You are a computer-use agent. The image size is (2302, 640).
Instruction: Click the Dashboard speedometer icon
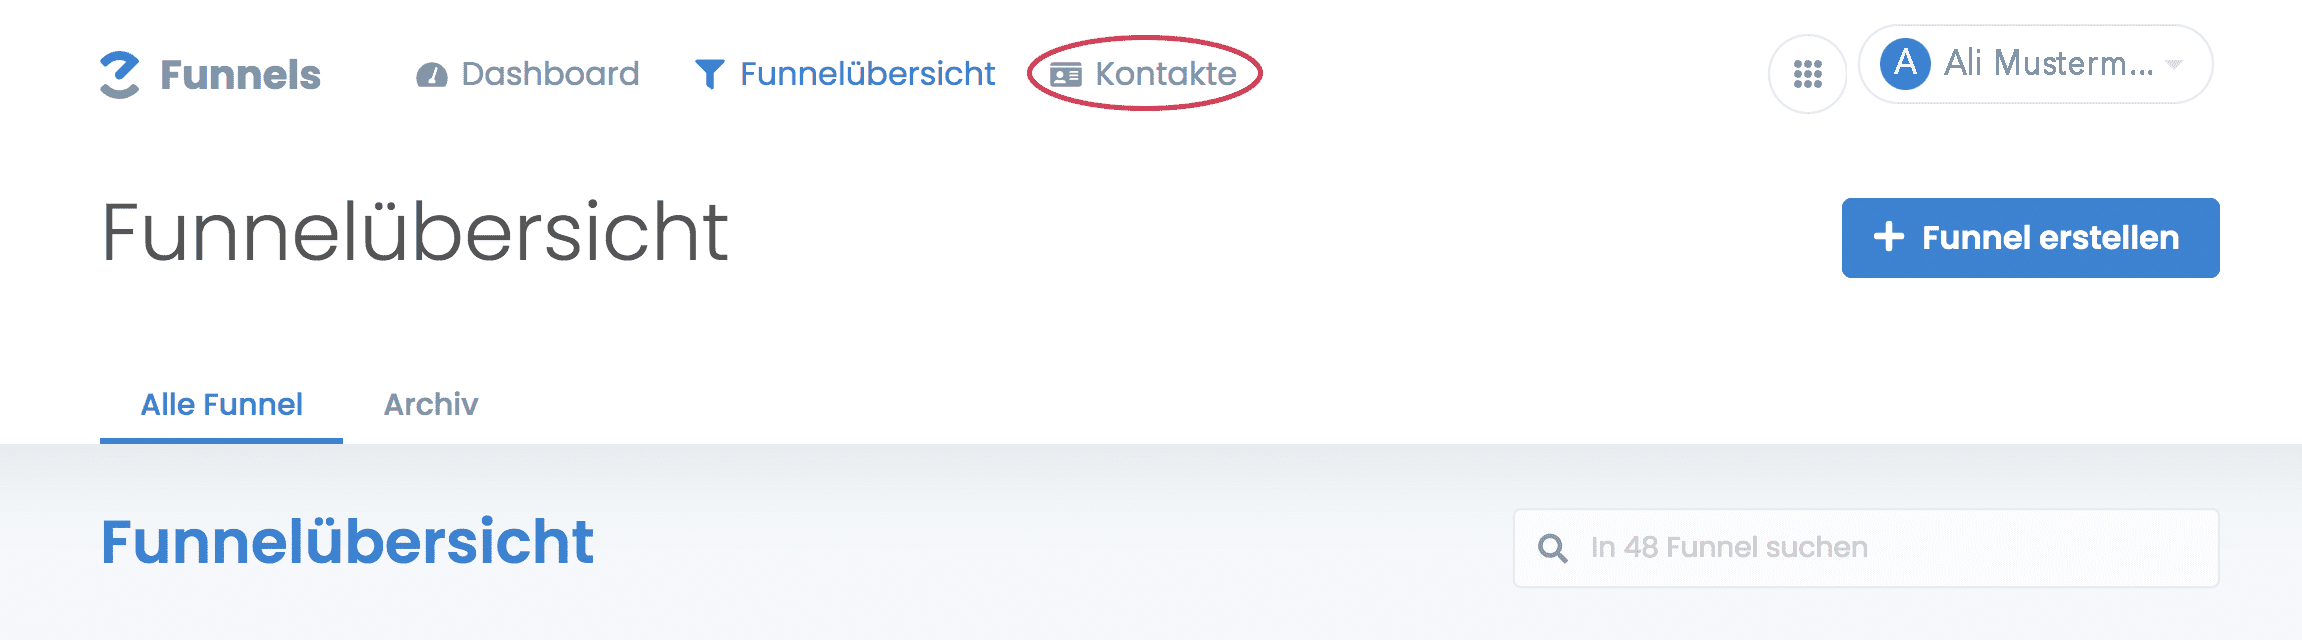[x=431, y=75]
